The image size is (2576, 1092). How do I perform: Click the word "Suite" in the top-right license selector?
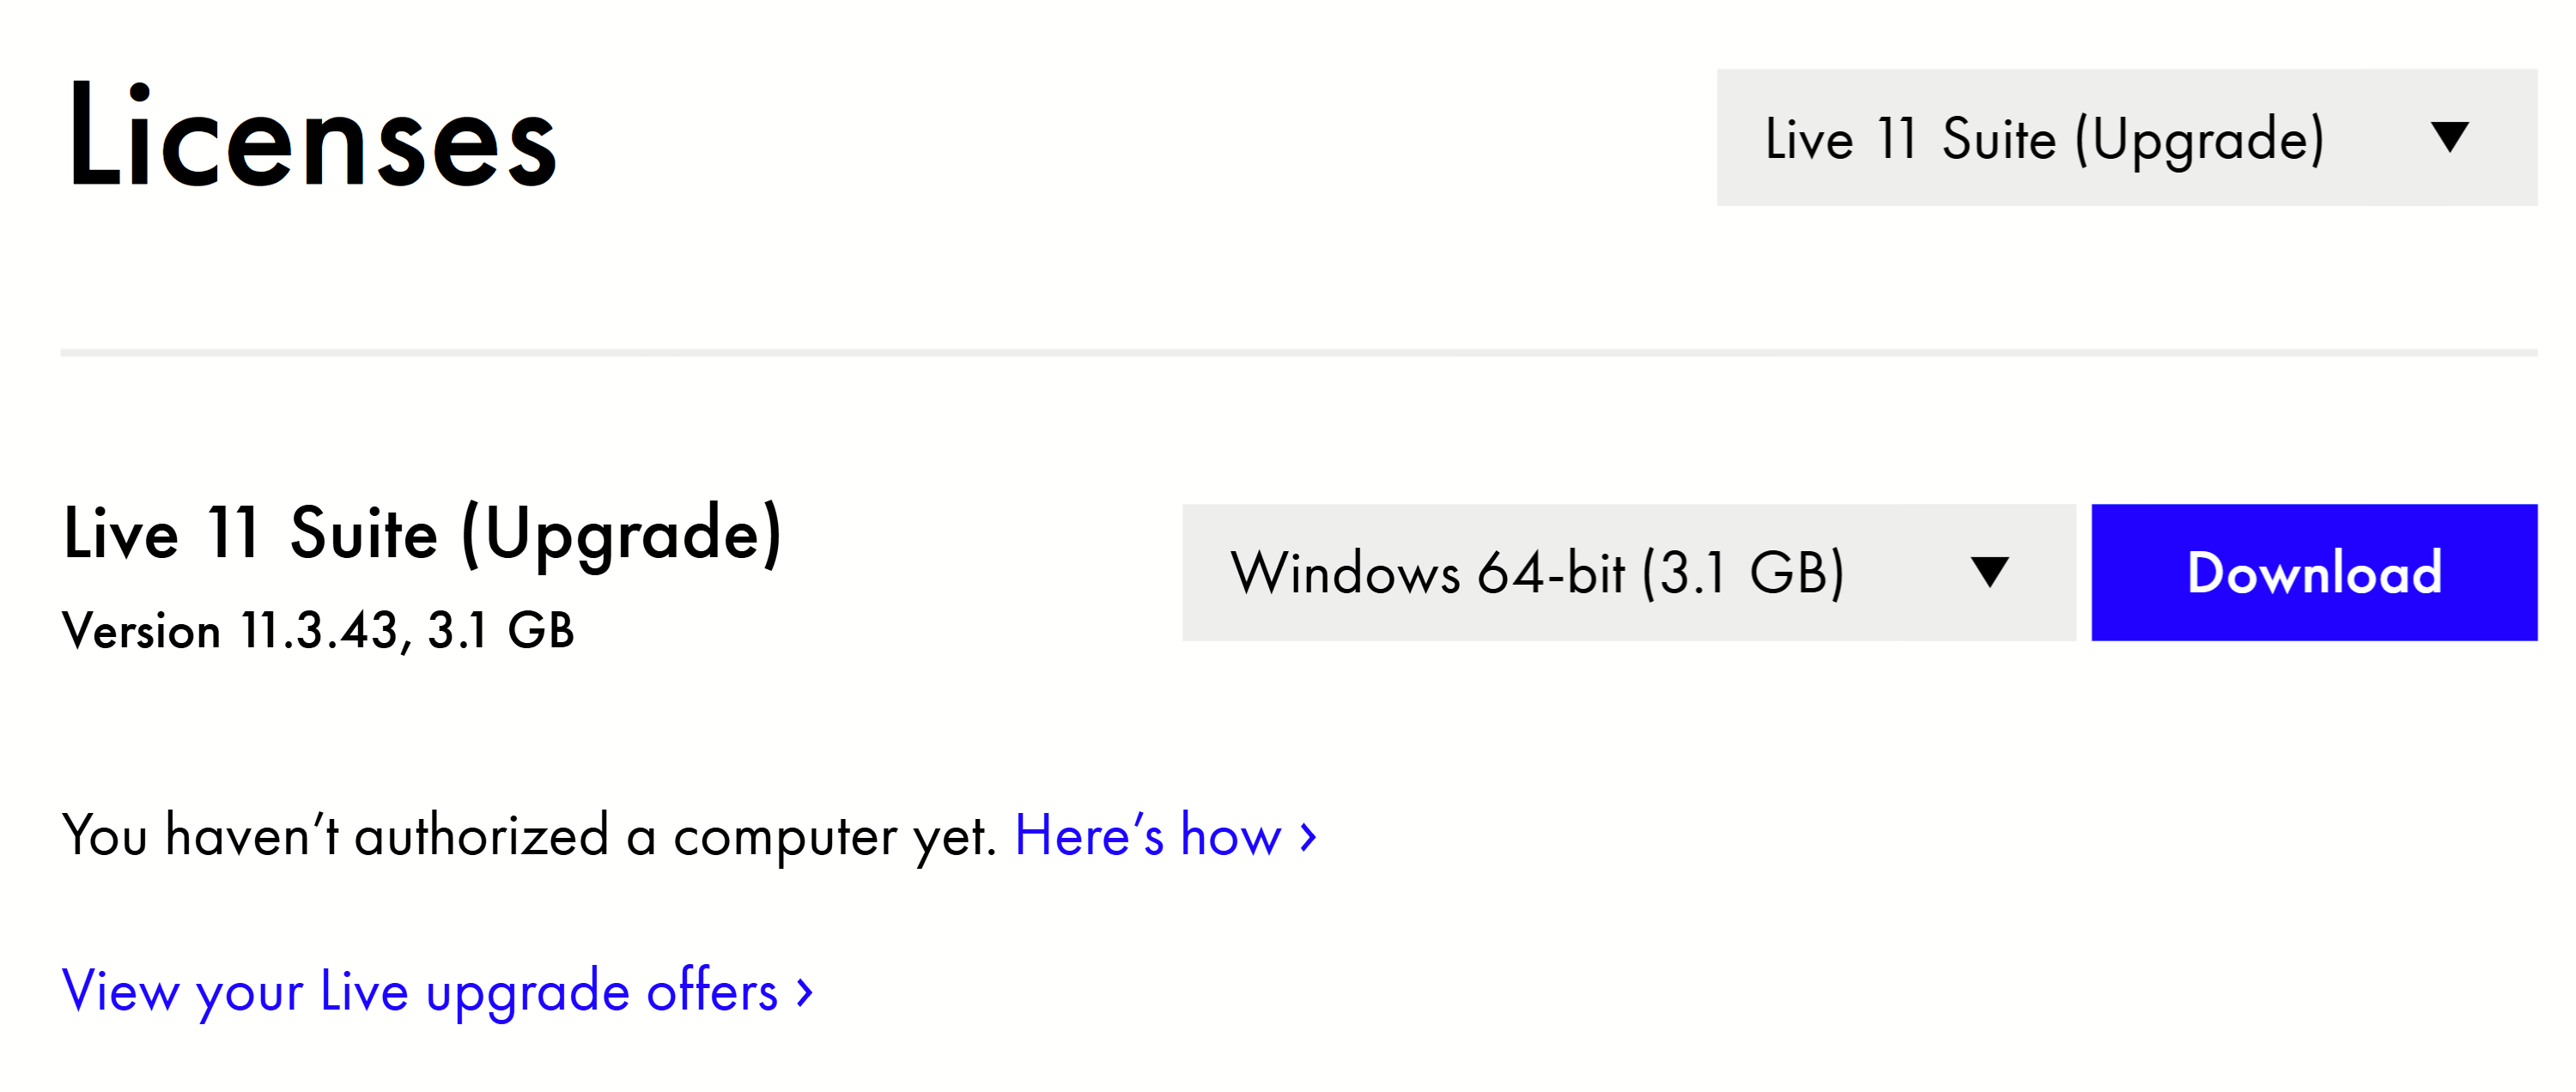coord(1998,138)
